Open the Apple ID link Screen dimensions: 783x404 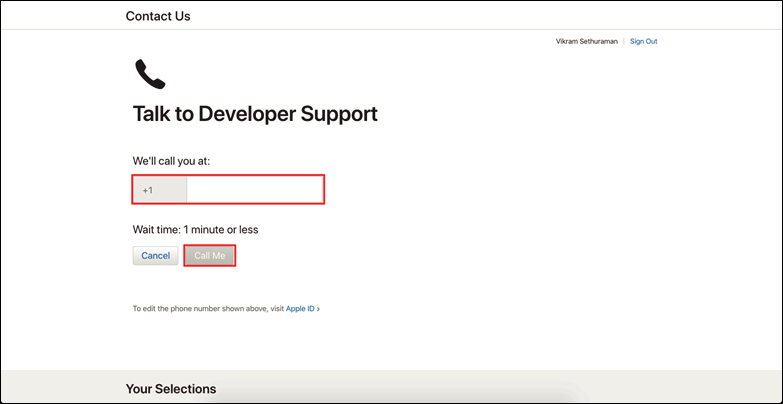300,309
